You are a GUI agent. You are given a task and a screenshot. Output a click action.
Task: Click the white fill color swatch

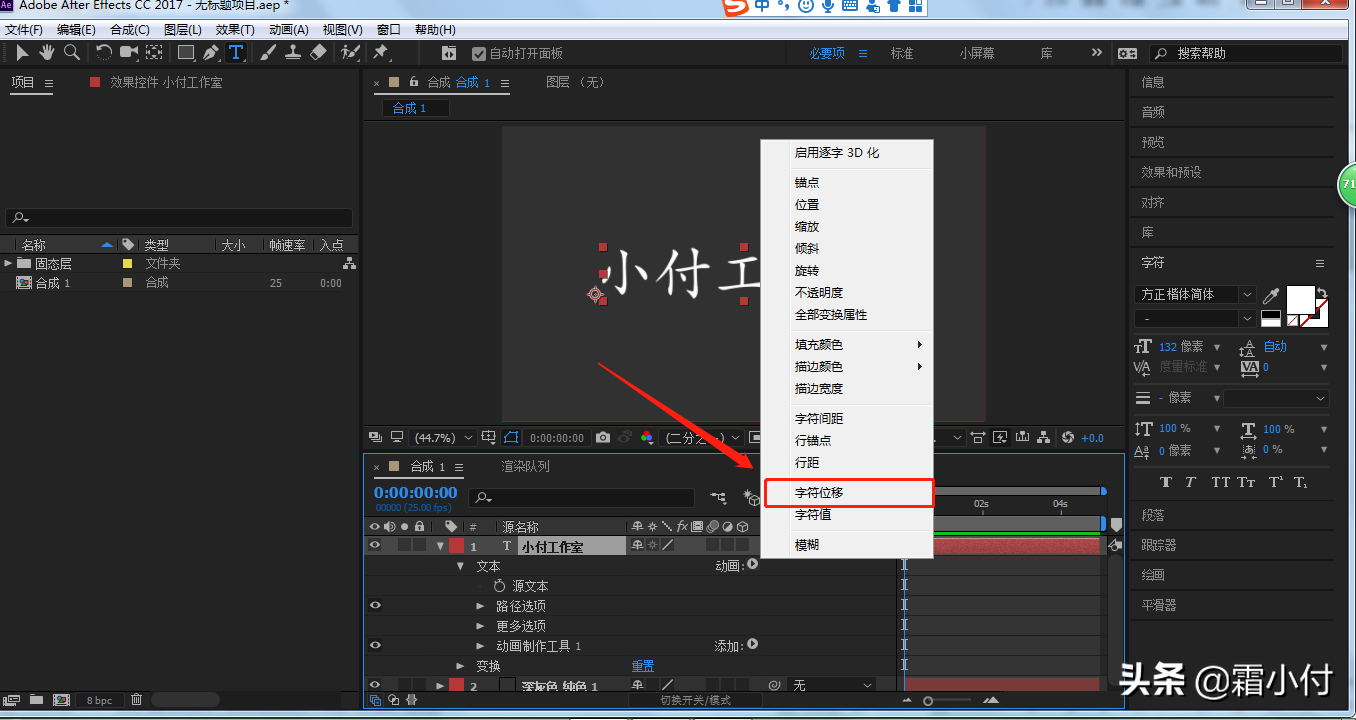pyautogui.click(x=1299, y=300)
